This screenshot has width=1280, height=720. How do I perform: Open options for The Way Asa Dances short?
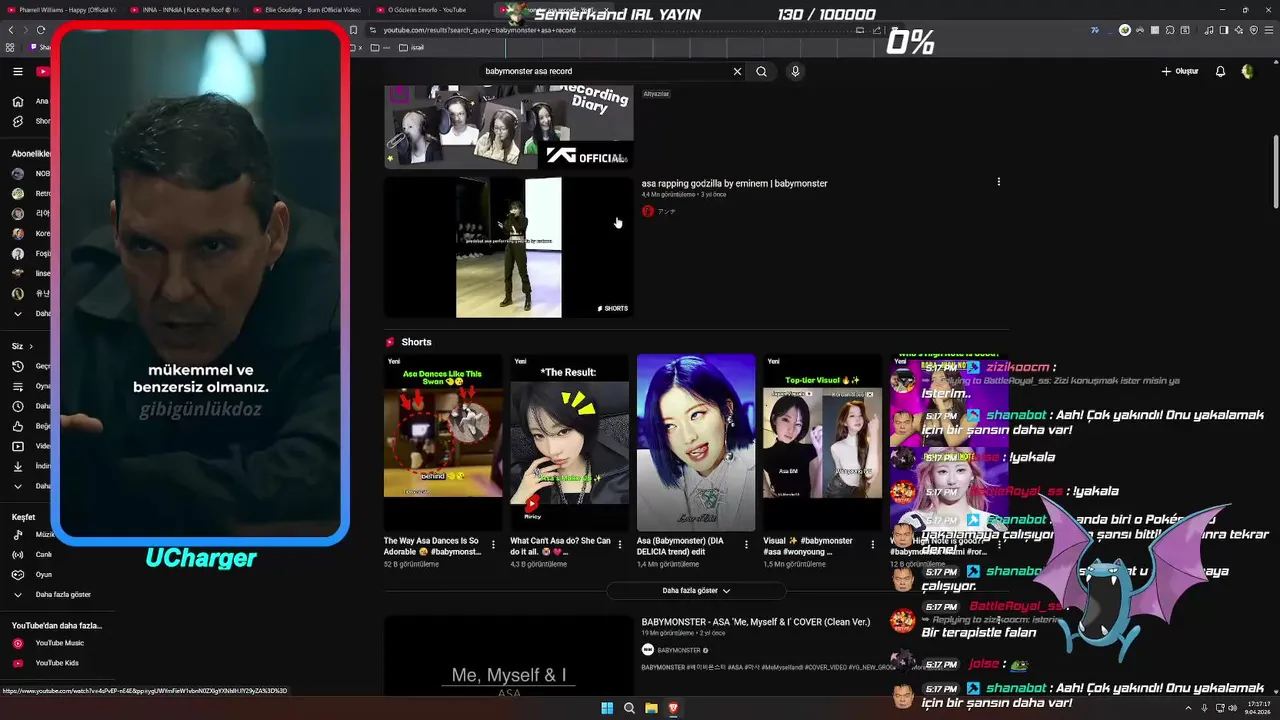(x=493, y=545)
